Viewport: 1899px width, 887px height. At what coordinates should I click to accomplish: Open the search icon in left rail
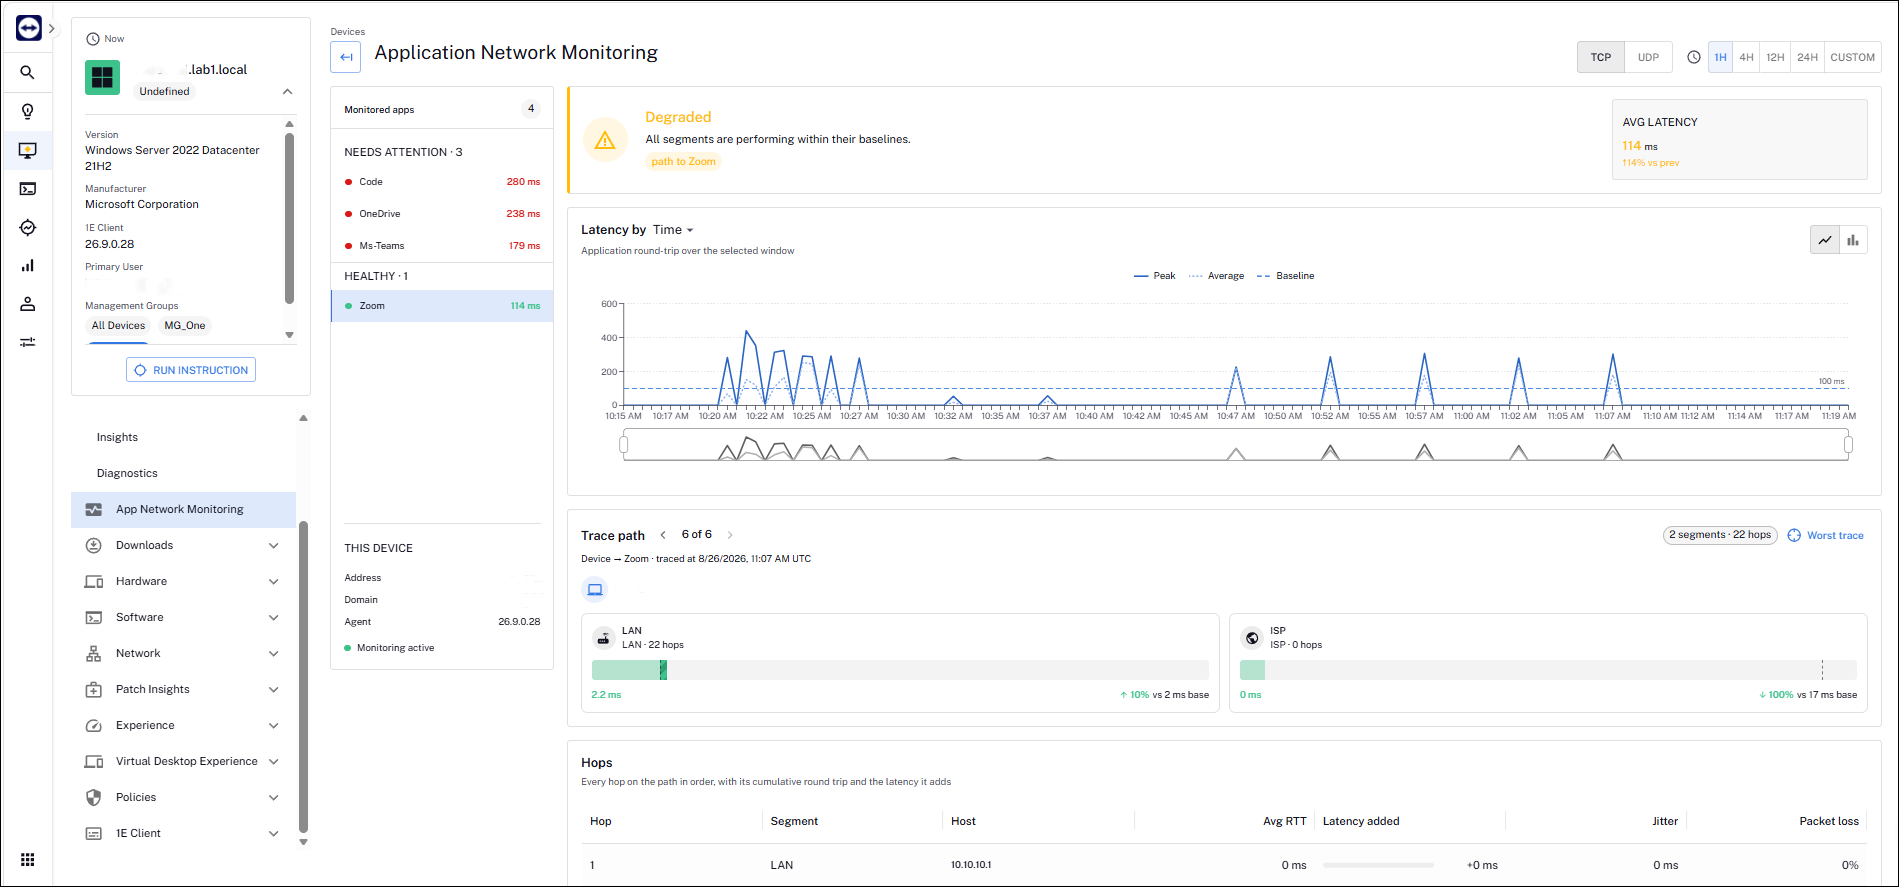tap(28, 72)
